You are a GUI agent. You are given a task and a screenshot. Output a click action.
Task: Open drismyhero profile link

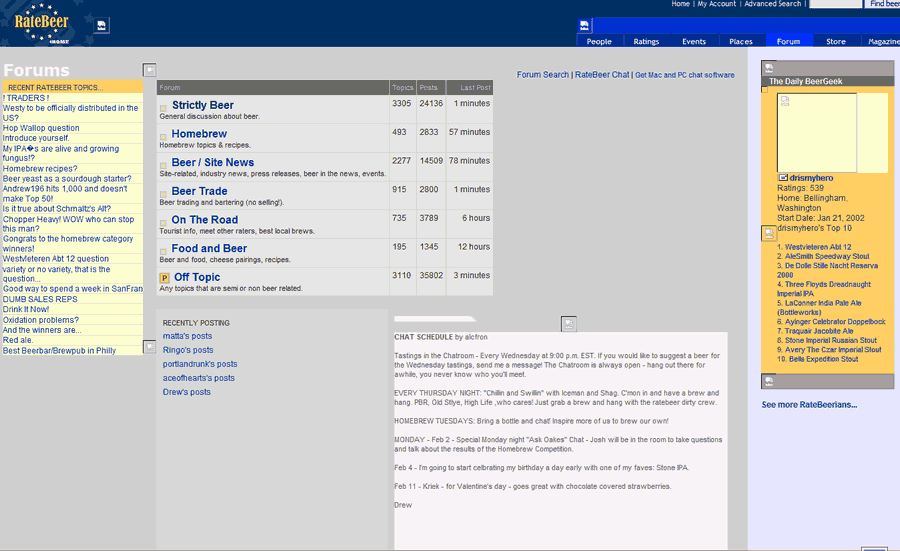[x=811, y=178]
